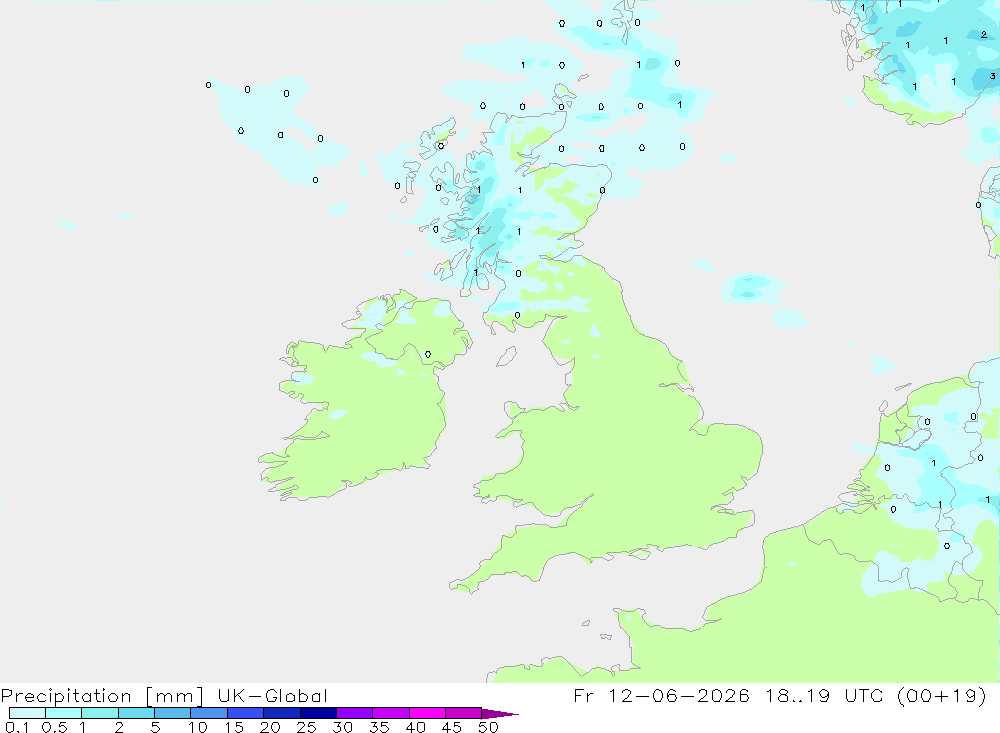1000x733 pixels.
Task: Click the date 'Fr 12-06-2026'
Action: pyautogui.click(x=661, y=695)
